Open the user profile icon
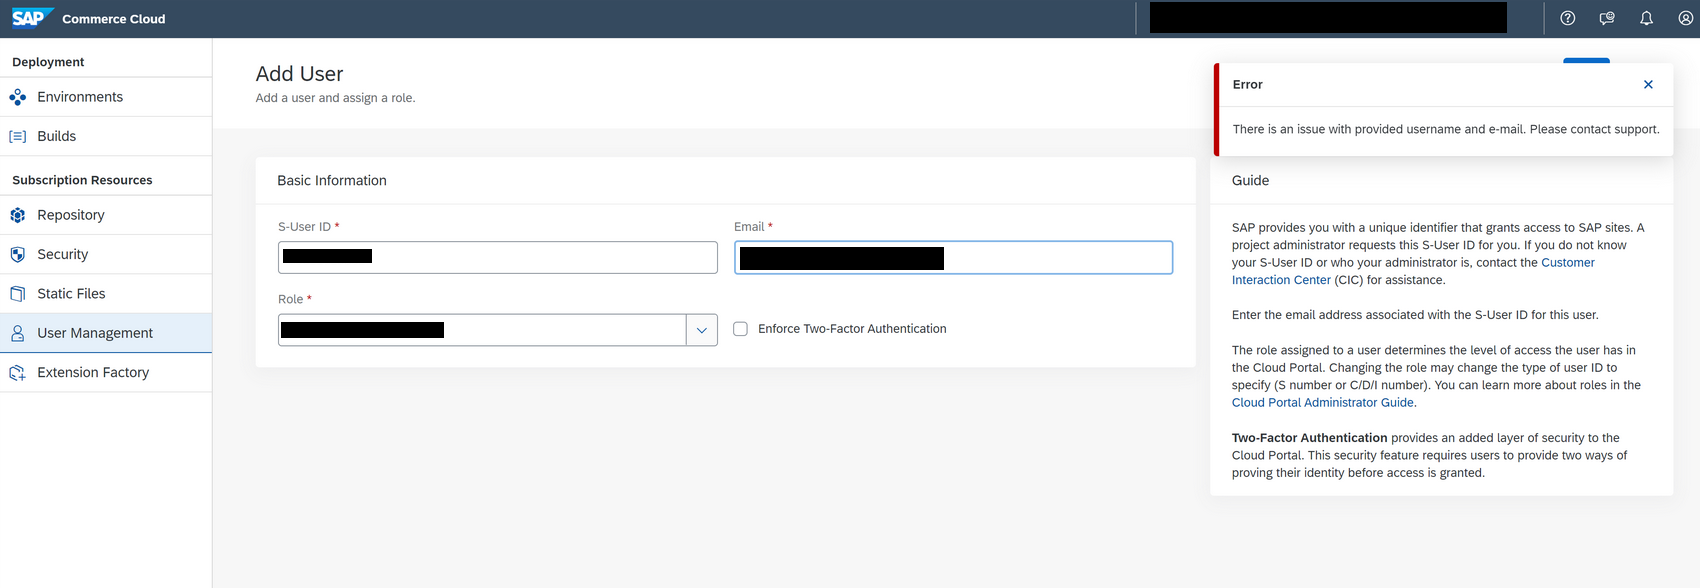The height and width of the screenshot is (588, 1700). pos(1686,18)
